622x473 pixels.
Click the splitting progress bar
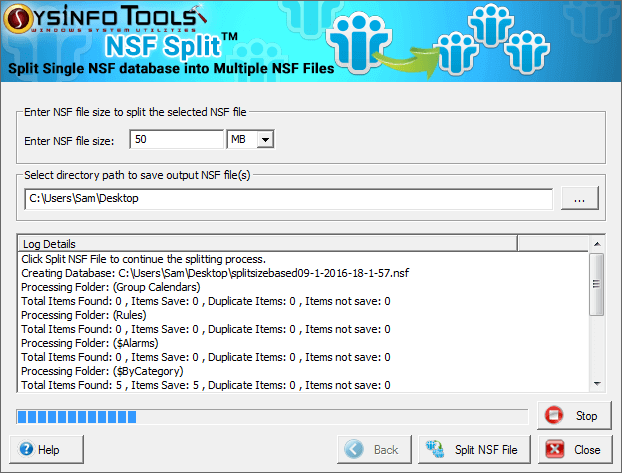(272, 417)
